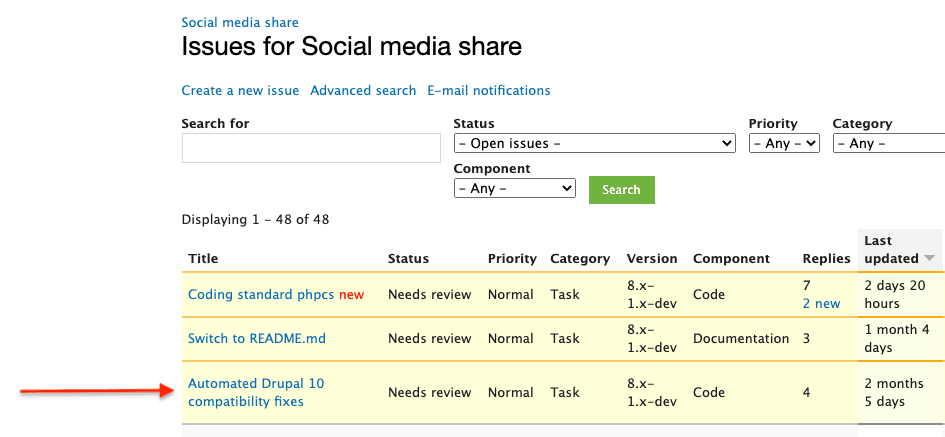
Task: Open the Component dropdown
Action: [x=515, y=188]
